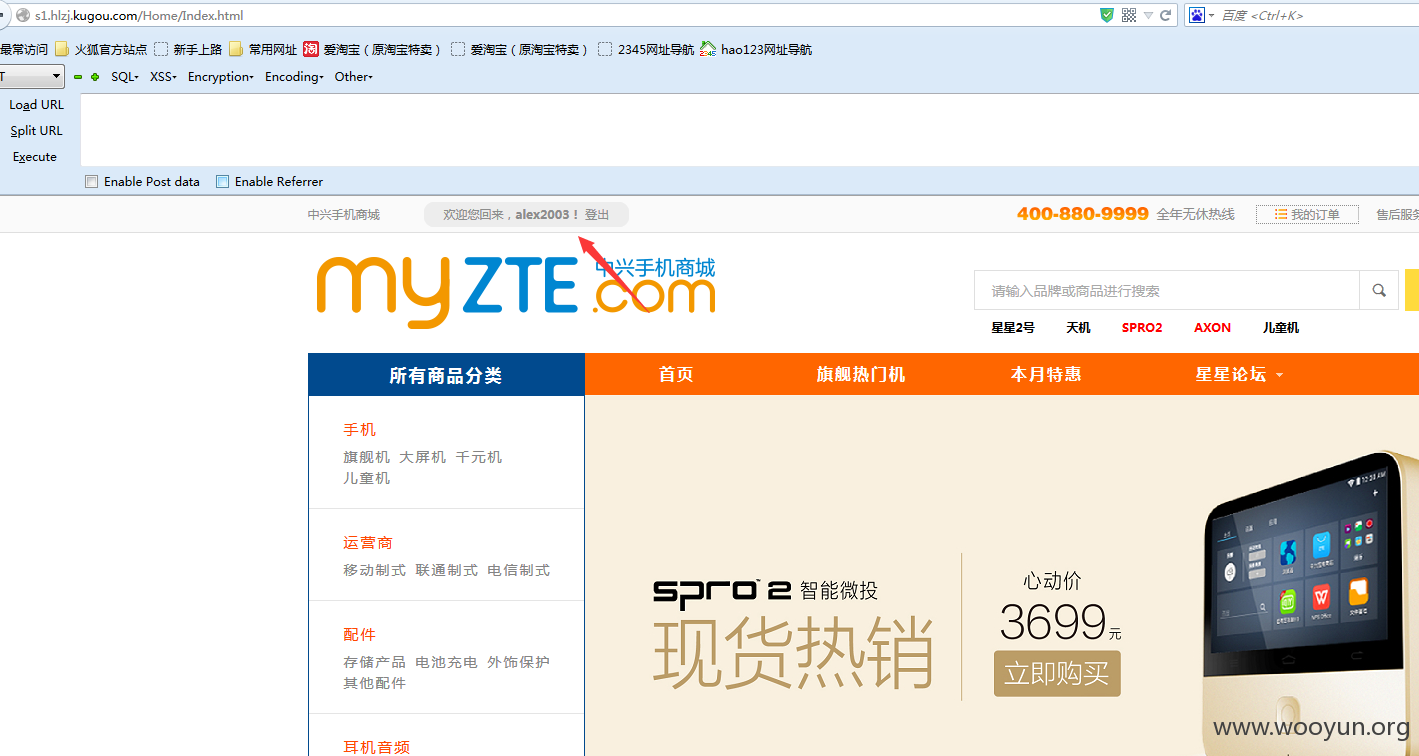Click the 儿童机 hot search link under search box

tap(1281, 328)
